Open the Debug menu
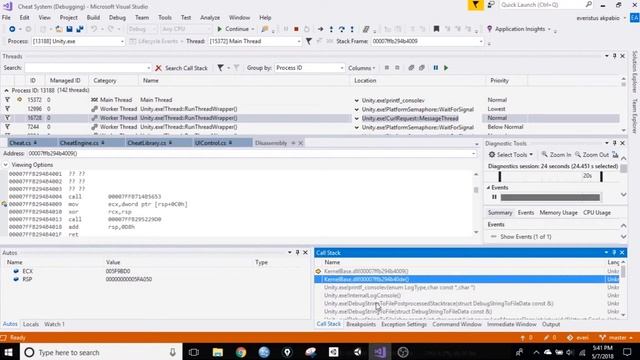 117,18
